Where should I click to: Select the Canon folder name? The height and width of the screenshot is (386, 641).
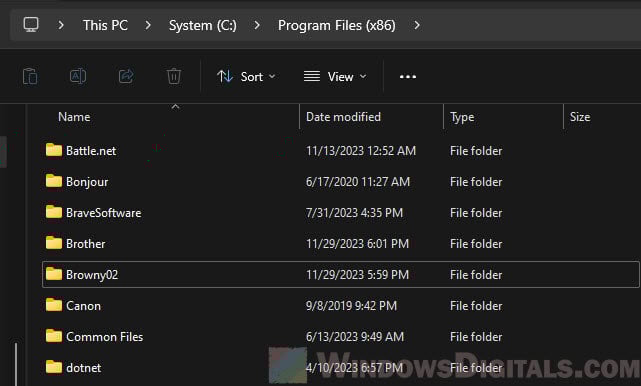point(83,306)
